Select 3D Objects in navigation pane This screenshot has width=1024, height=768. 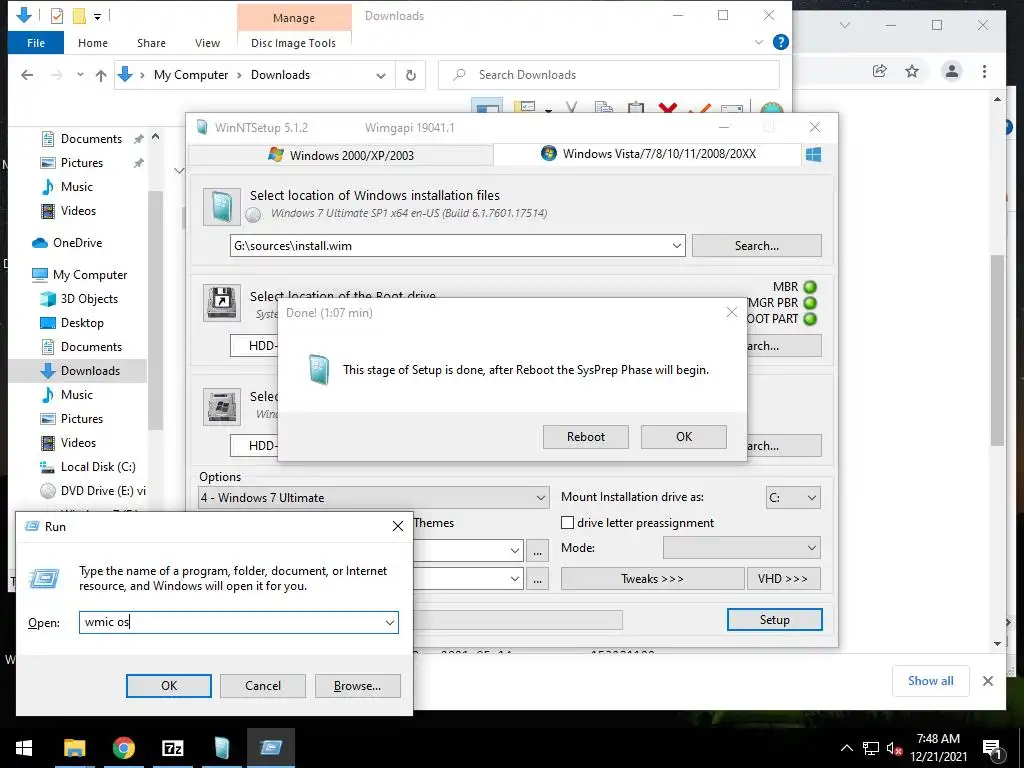89,299
